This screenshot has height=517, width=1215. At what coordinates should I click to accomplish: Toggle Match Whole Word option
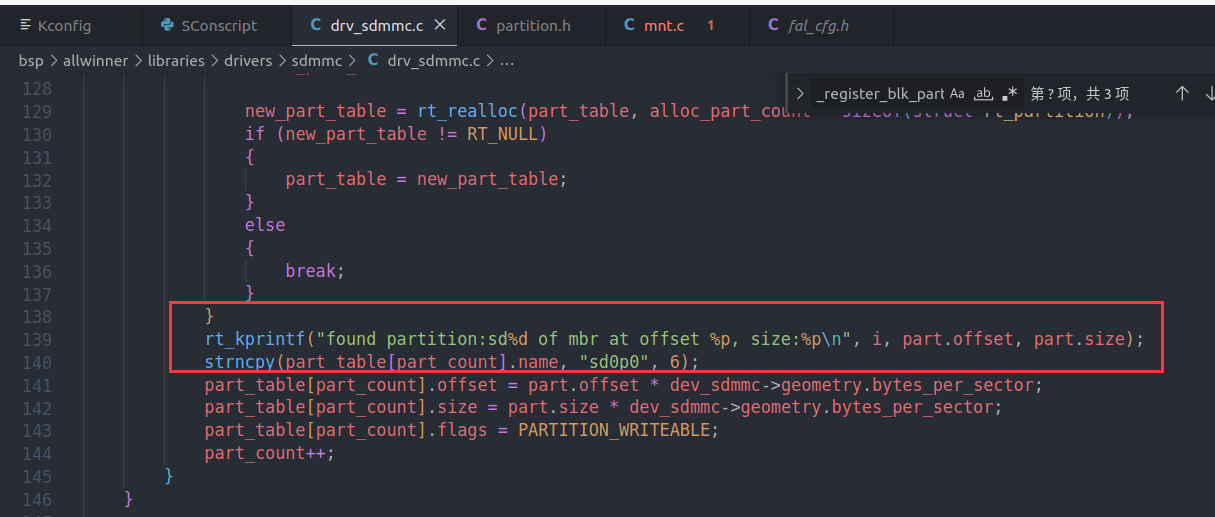983,94
